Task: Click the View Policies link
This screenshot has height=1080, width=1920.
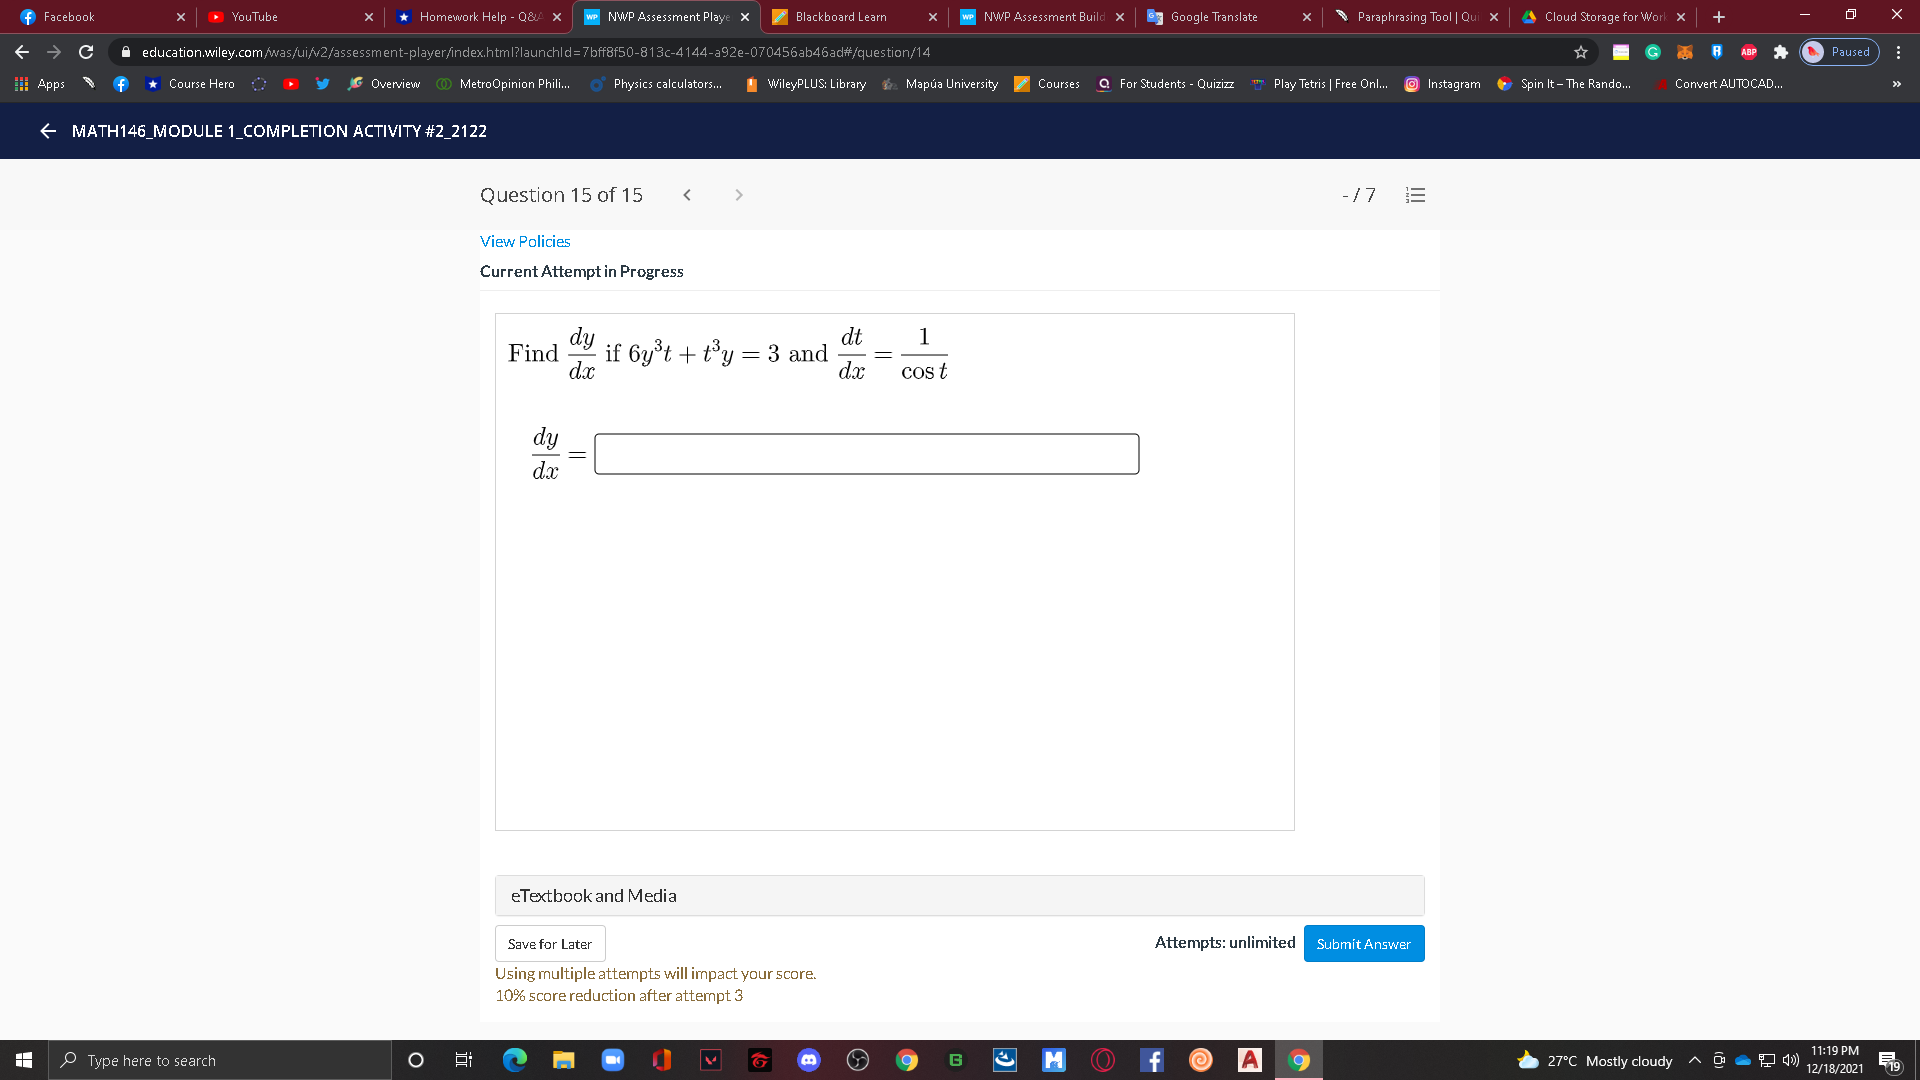Action: coord(524,241)
